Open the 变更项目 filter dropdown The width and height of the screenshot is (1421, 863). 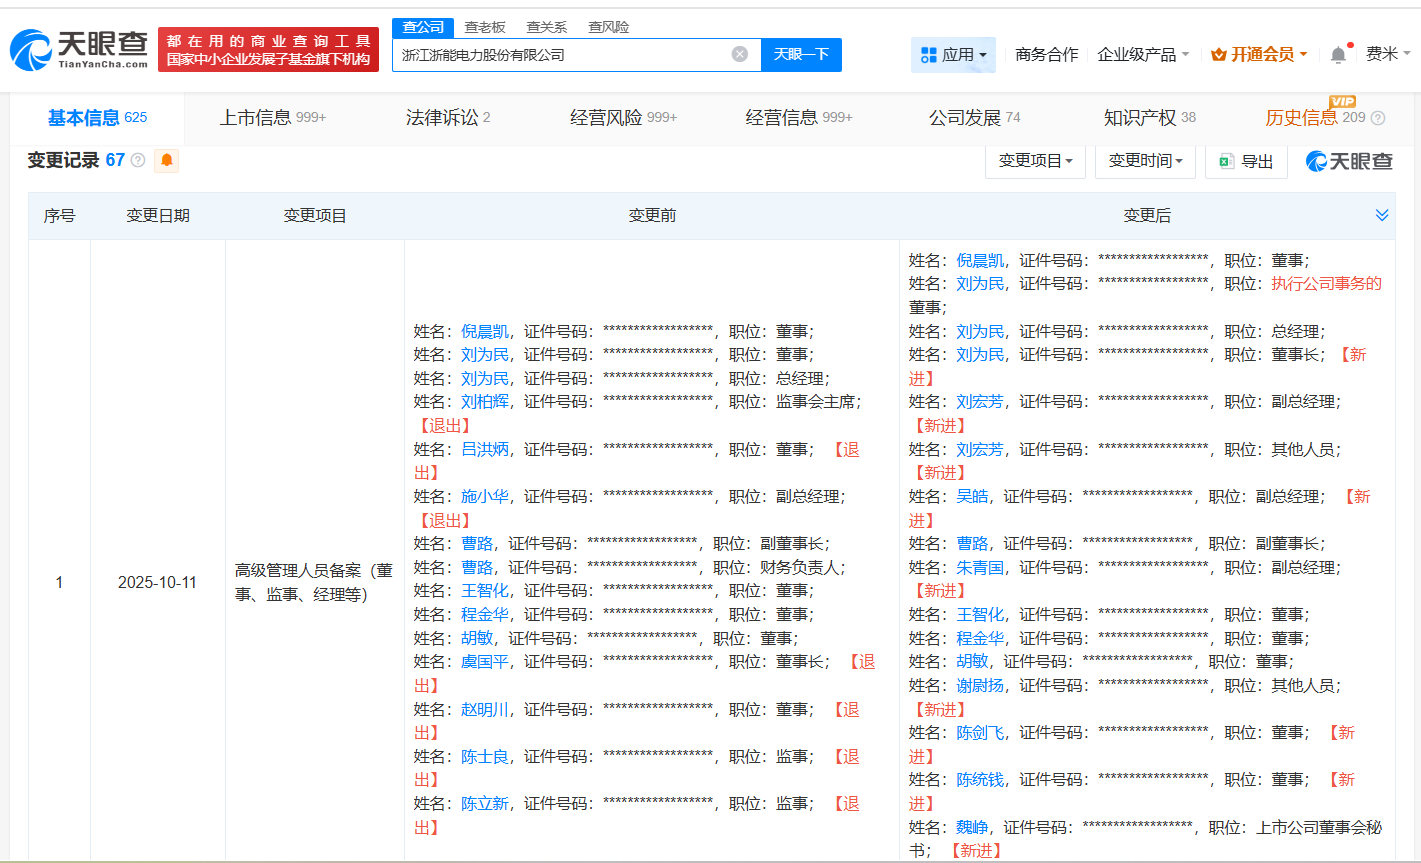[1035, 160]
